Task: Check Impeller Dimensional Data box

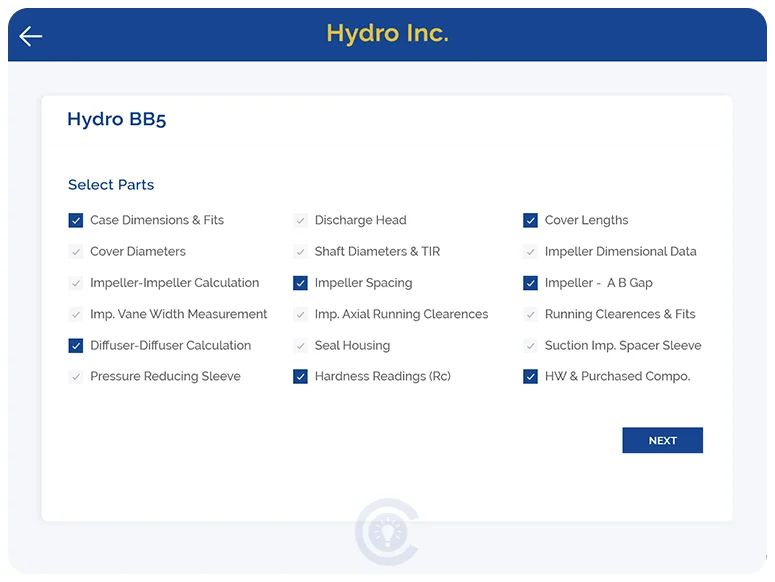Action: (x=531, y=252)
